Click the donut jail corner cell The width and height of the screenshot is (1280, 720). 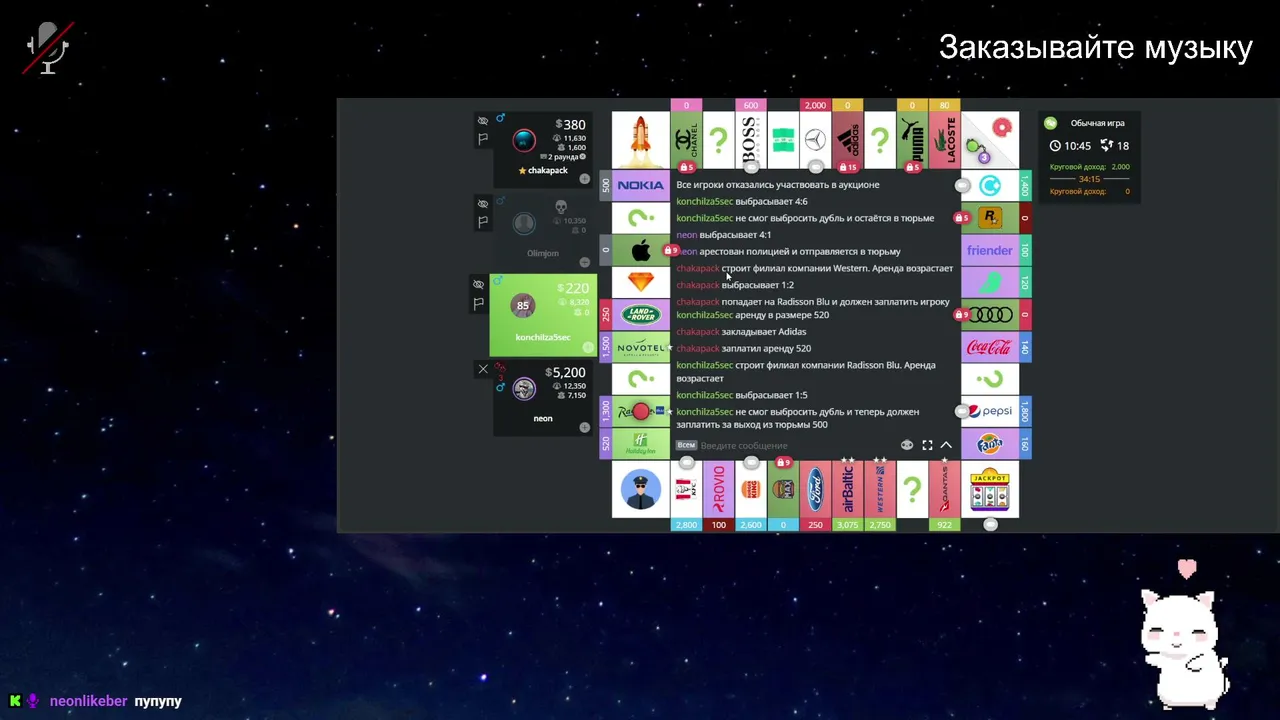coord(990,140)
